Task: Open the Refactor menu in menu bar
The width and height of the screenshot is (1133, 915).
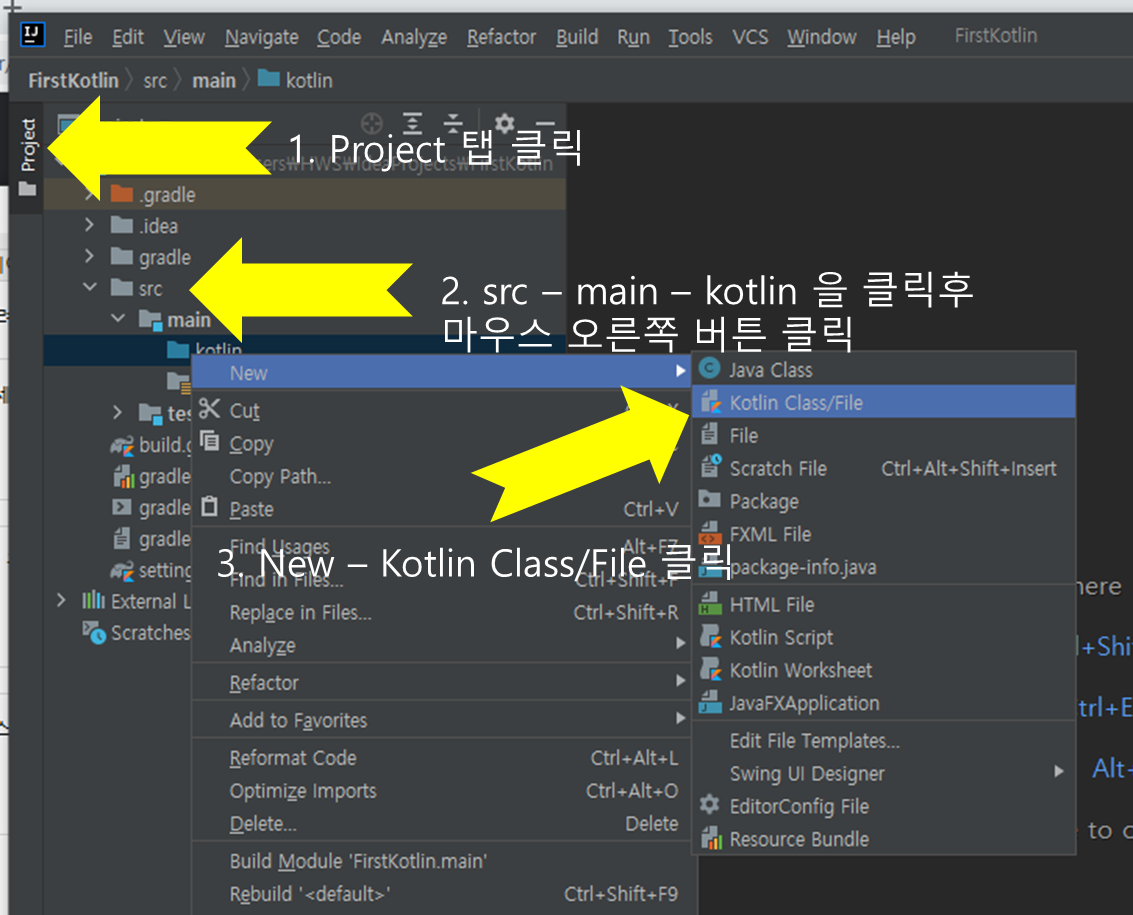Action: tap(501, 37)
